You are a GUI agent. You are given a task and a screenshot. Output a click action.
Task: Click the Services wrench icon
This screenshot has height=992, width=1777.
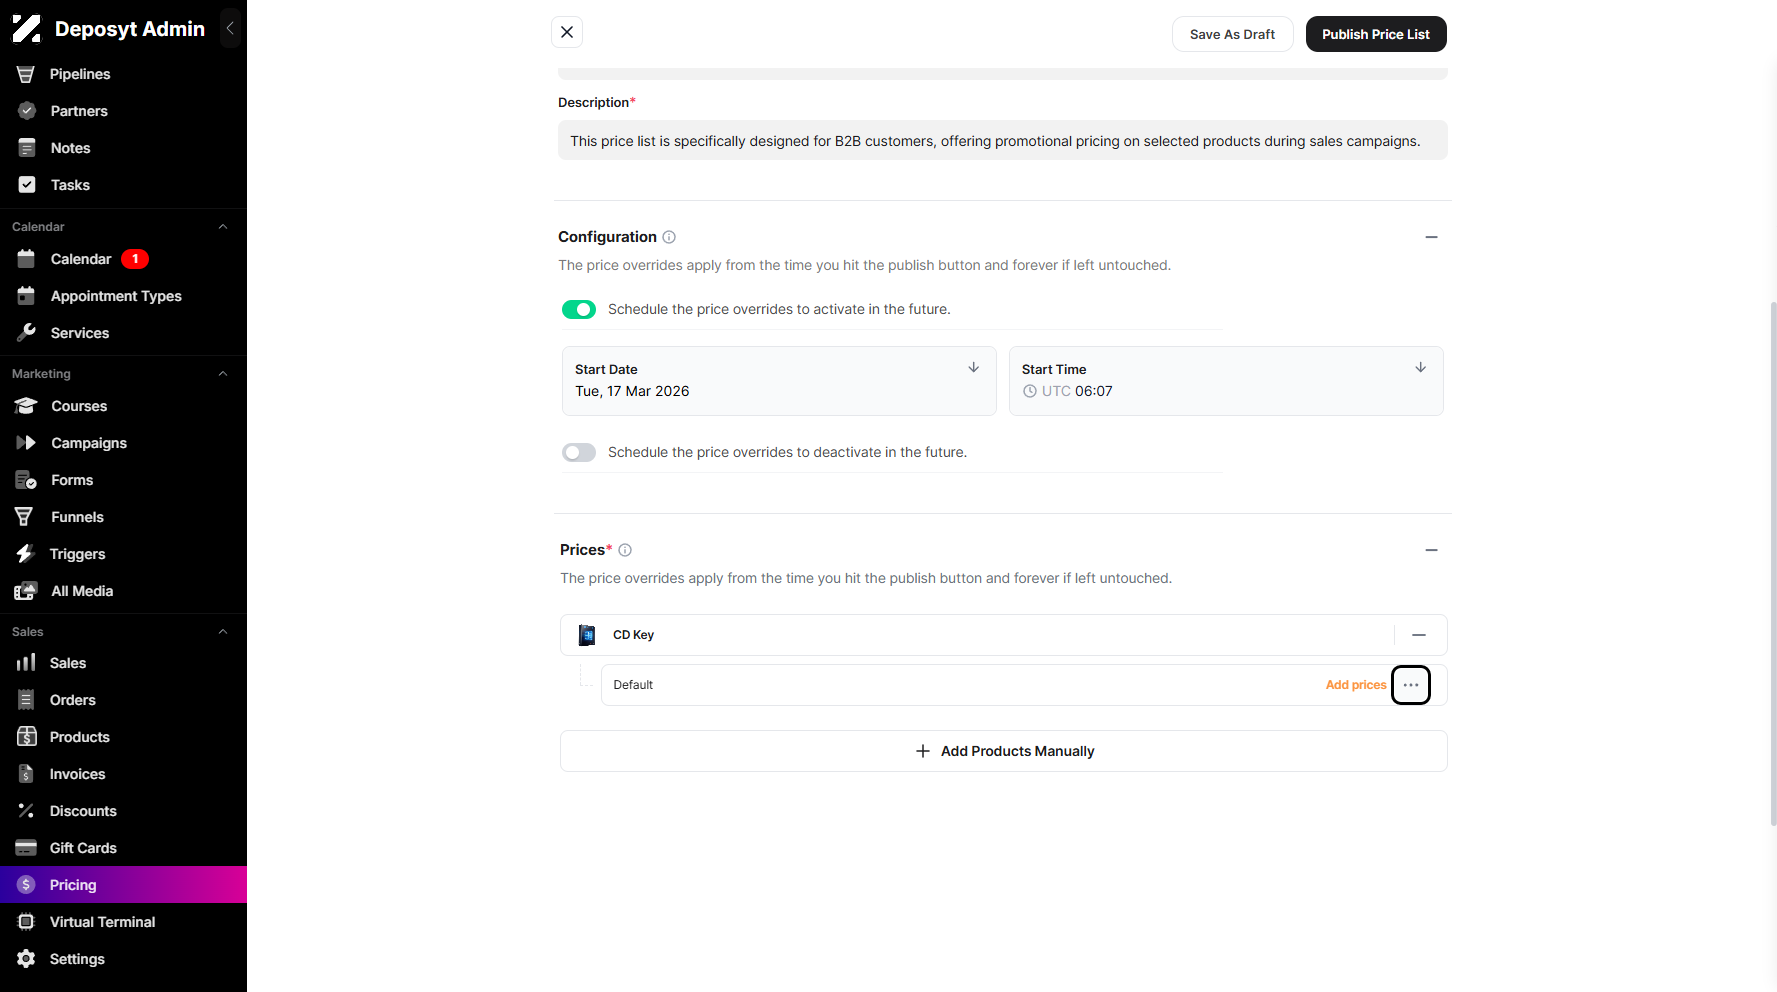point(27,333)
